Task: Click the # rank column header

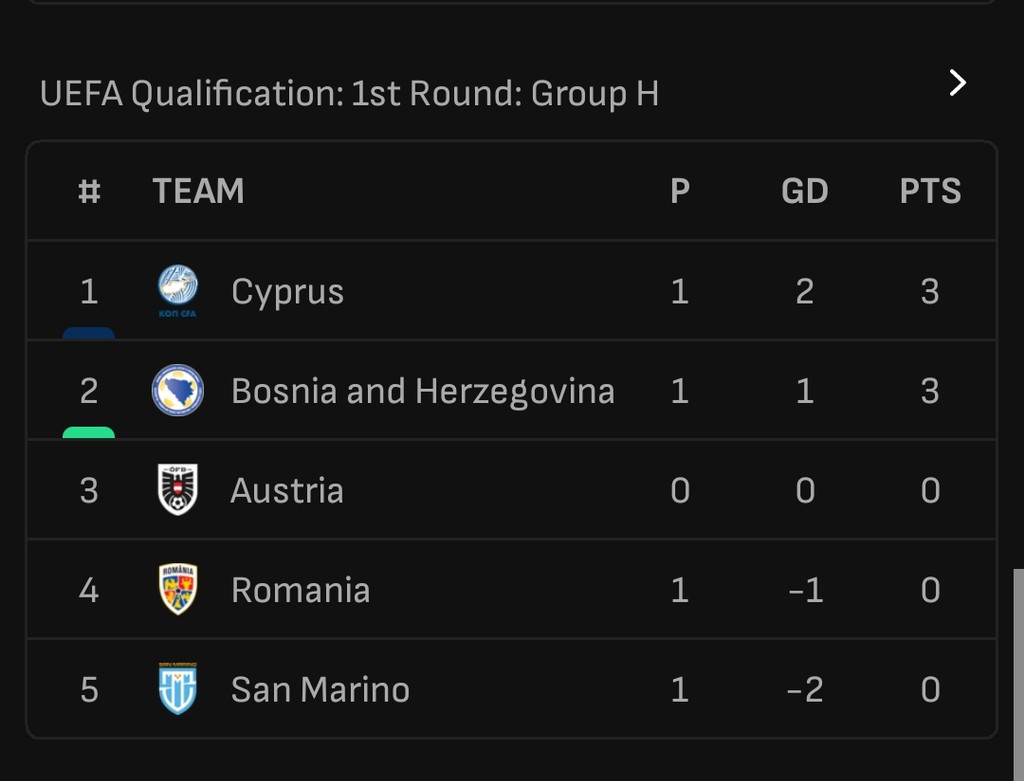Action: pos(89,191)
